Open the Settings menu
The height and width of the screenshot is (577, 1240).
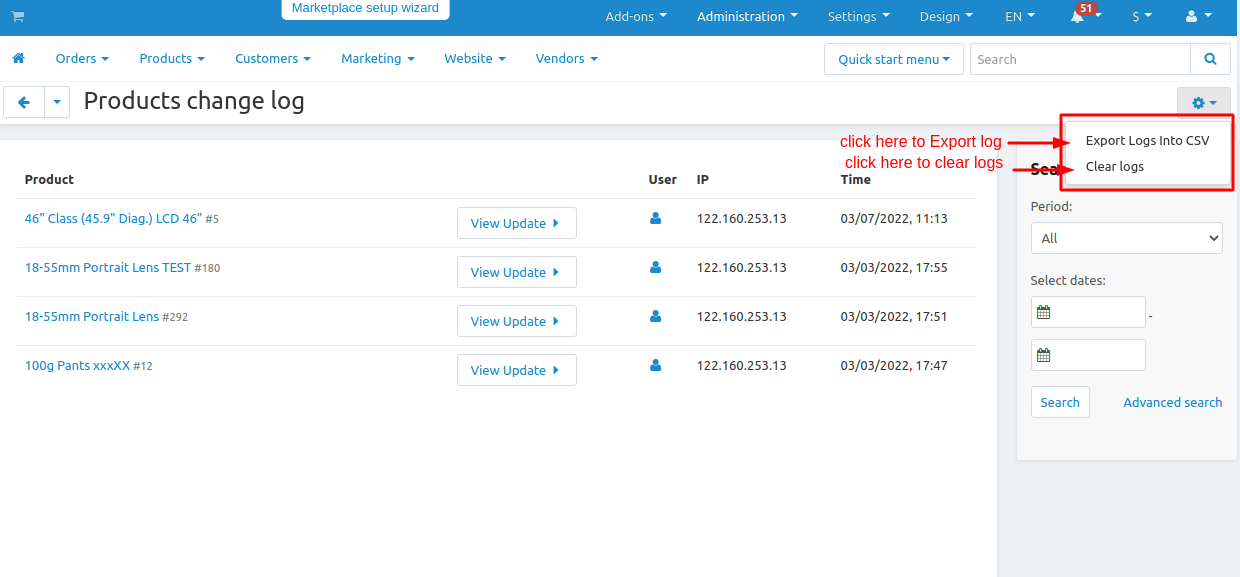[x=859, y=17]
